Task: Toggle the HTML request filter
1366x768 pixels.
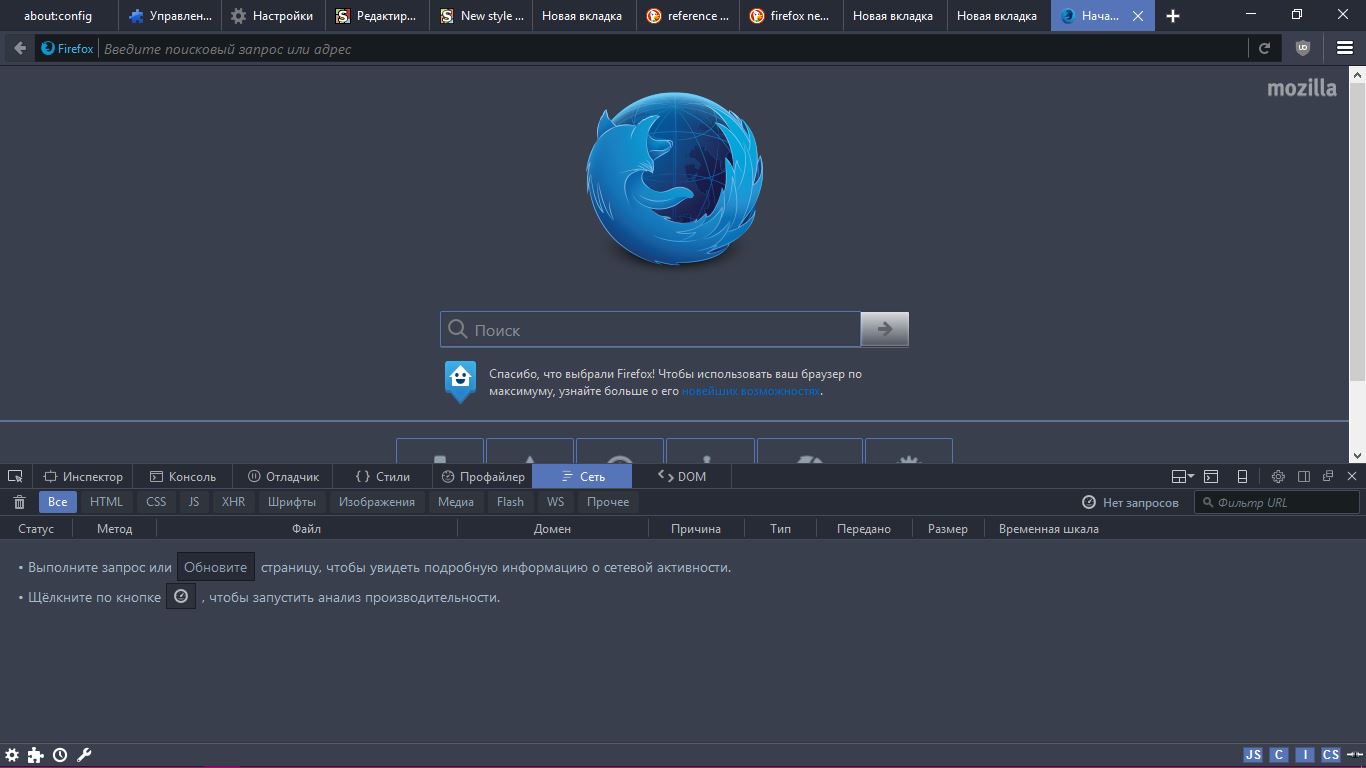Action: click(x=106, y=502)
